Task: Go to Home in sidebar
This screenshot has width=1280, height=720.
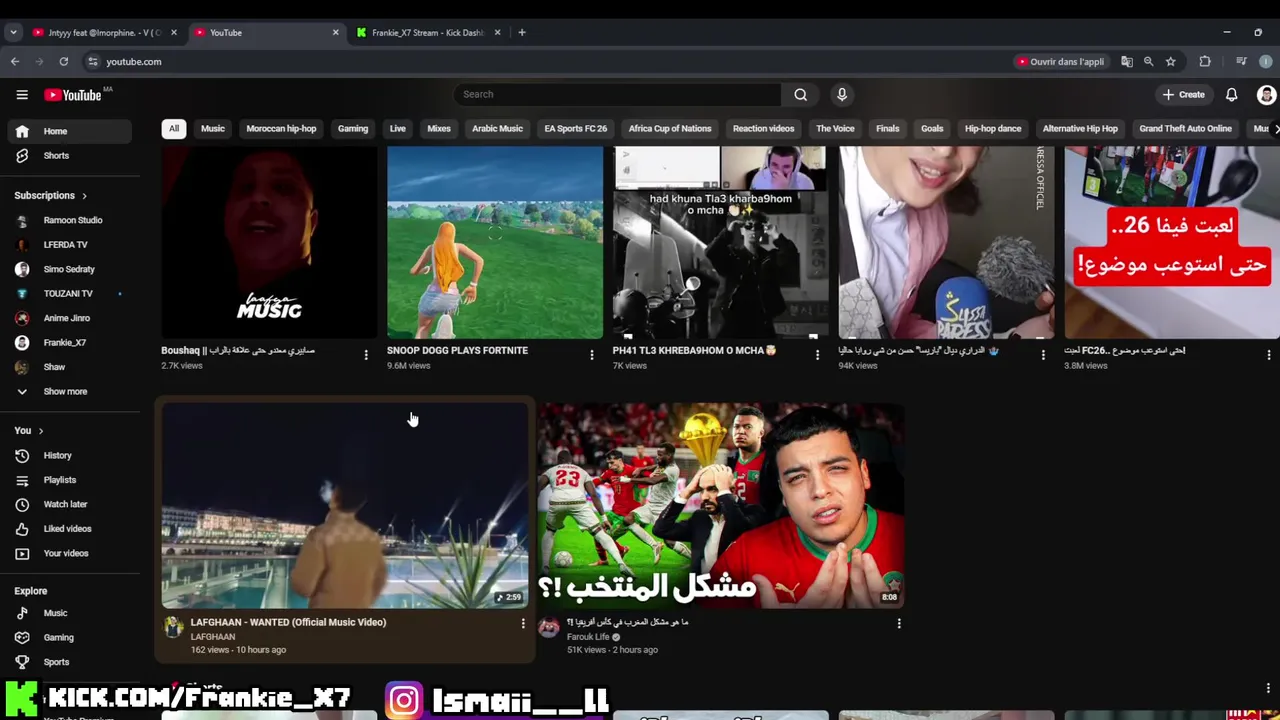Action: coord(69,131)
